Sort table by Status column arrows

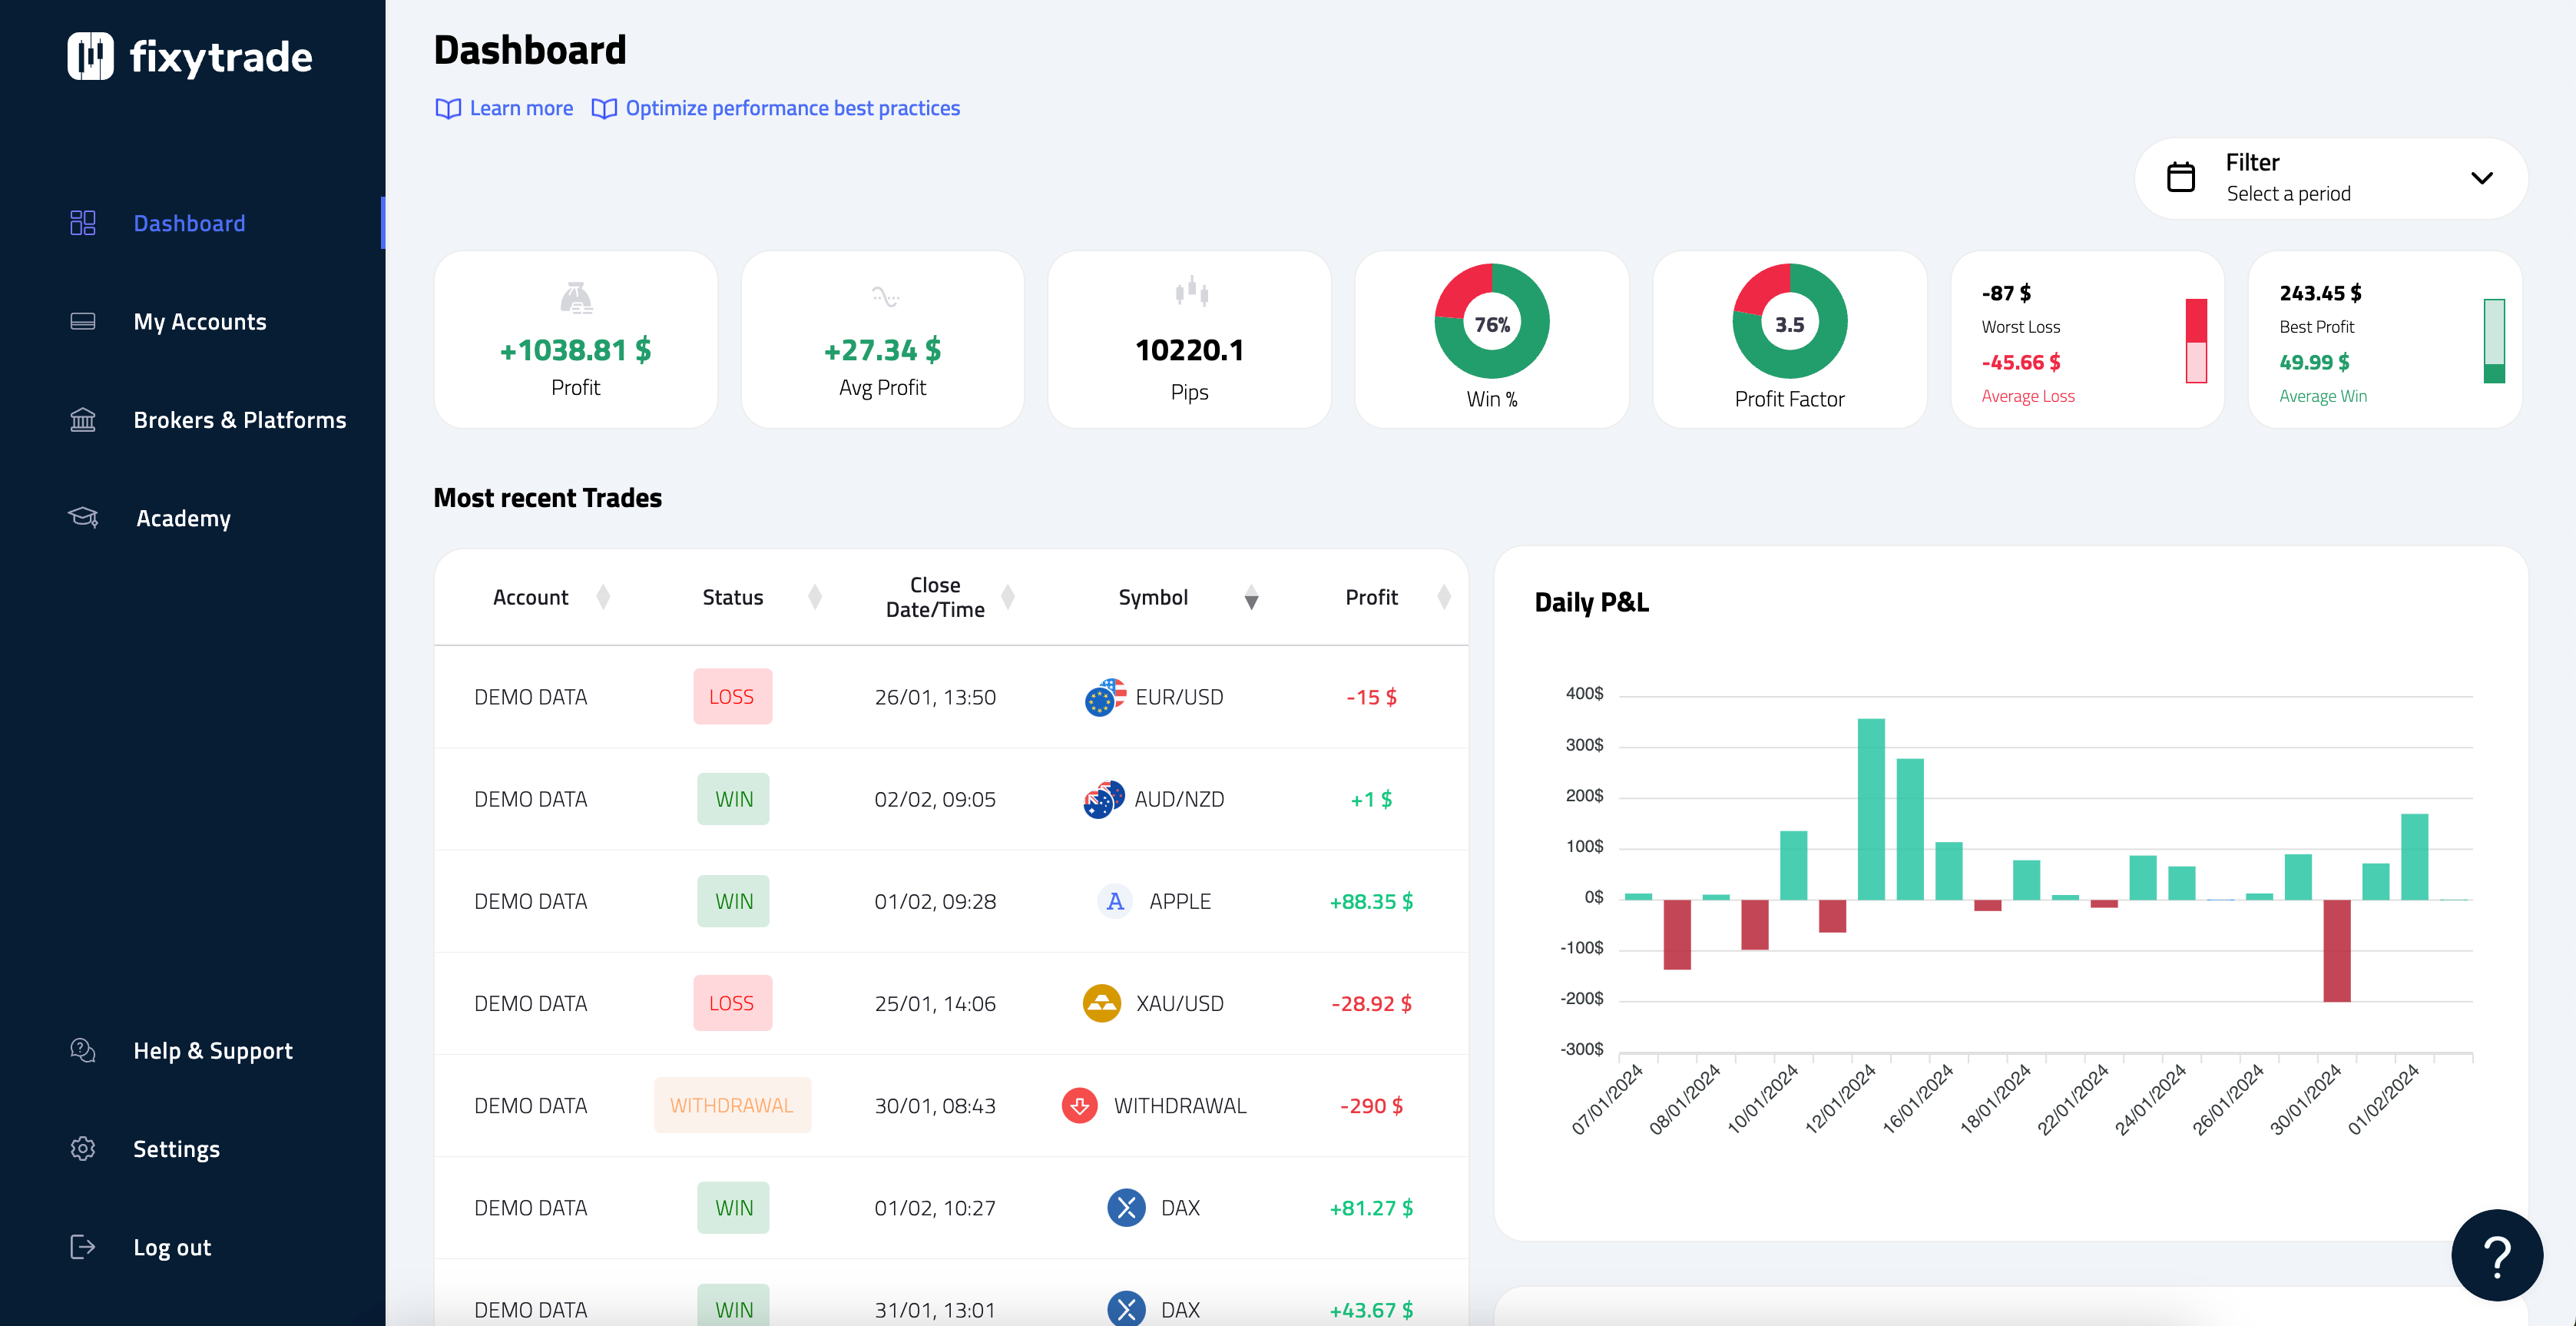(815, 597)
